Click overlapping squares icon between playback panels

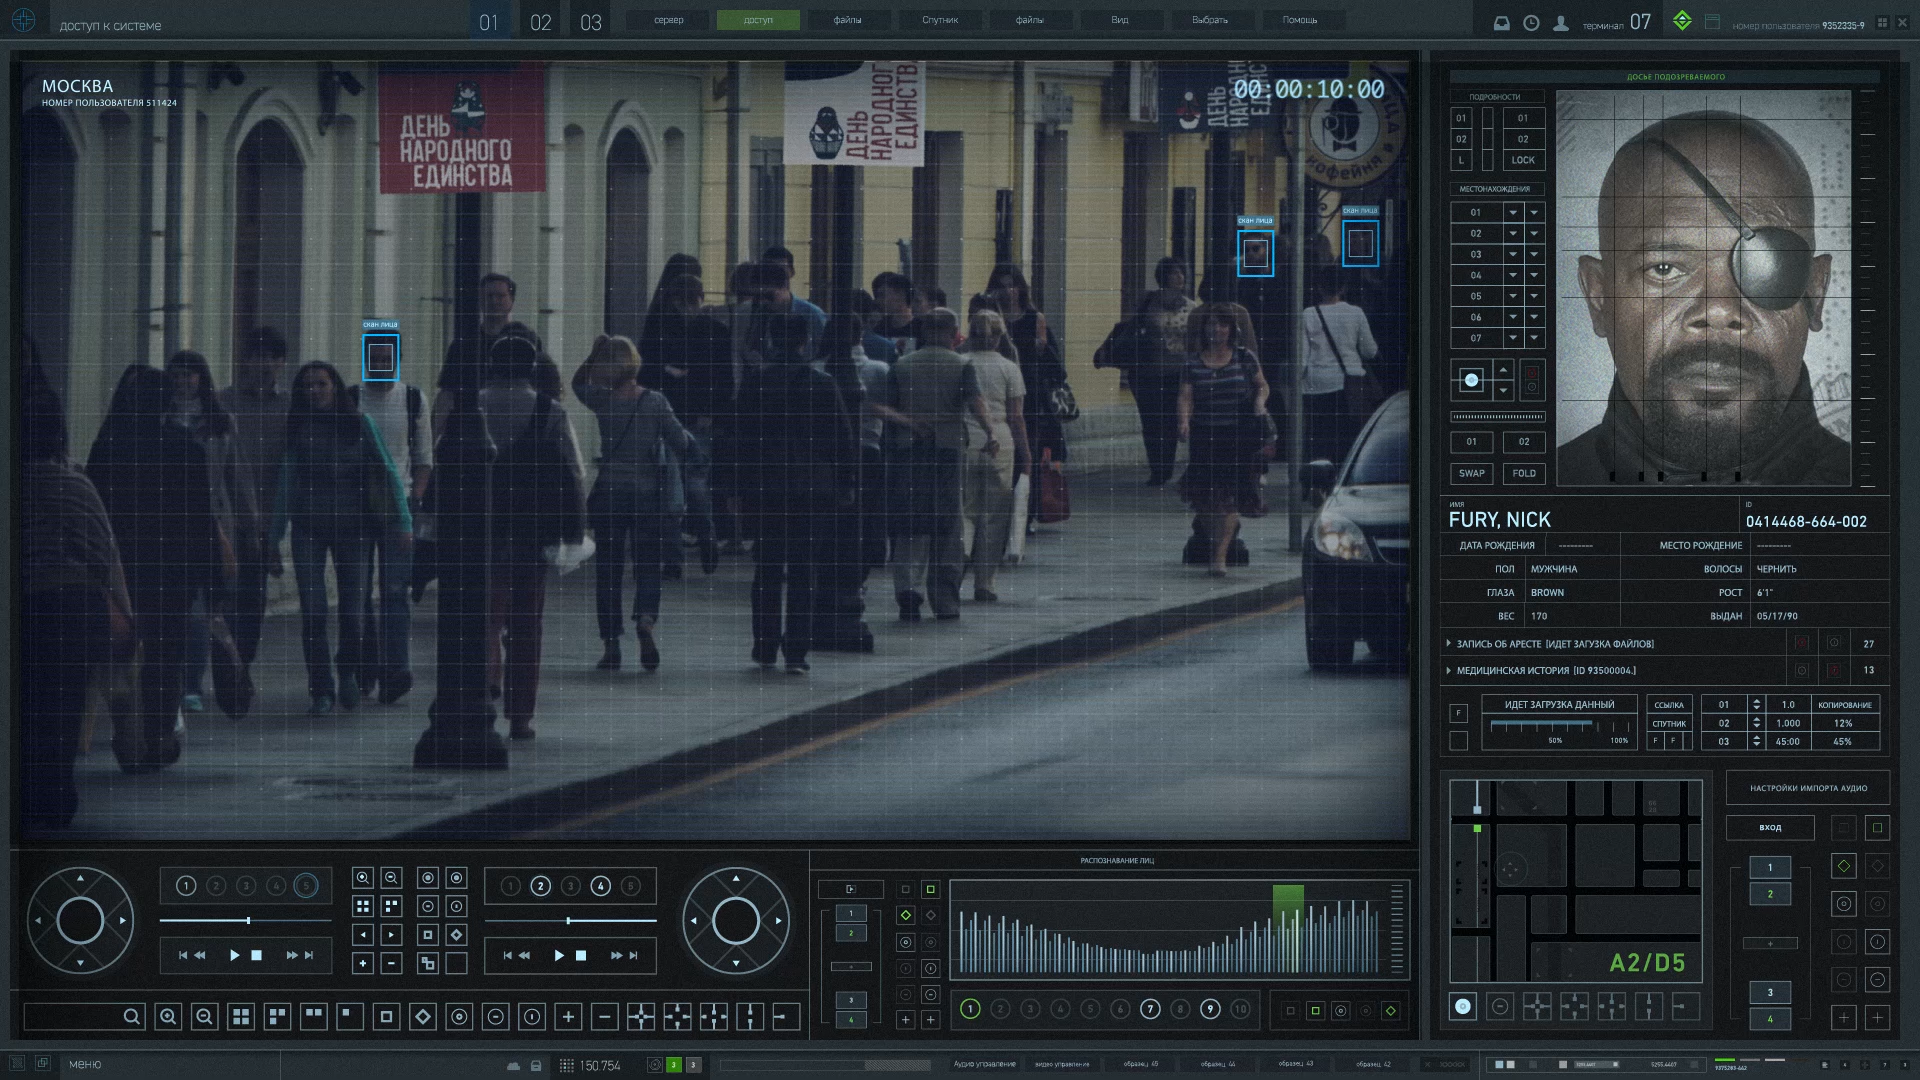[428, 963]
